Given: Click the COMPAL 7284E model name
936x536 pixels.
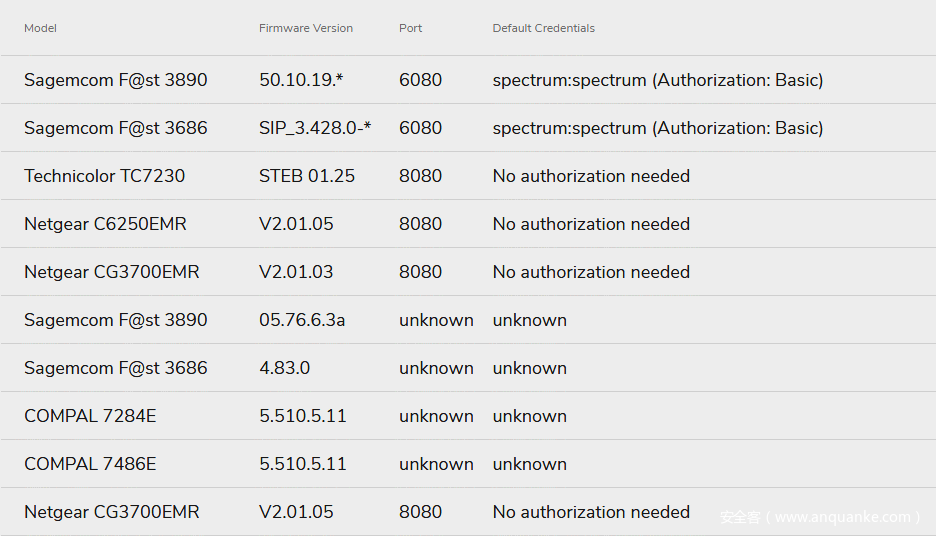Looking at the screenshot, I should (x=90, y=416).
